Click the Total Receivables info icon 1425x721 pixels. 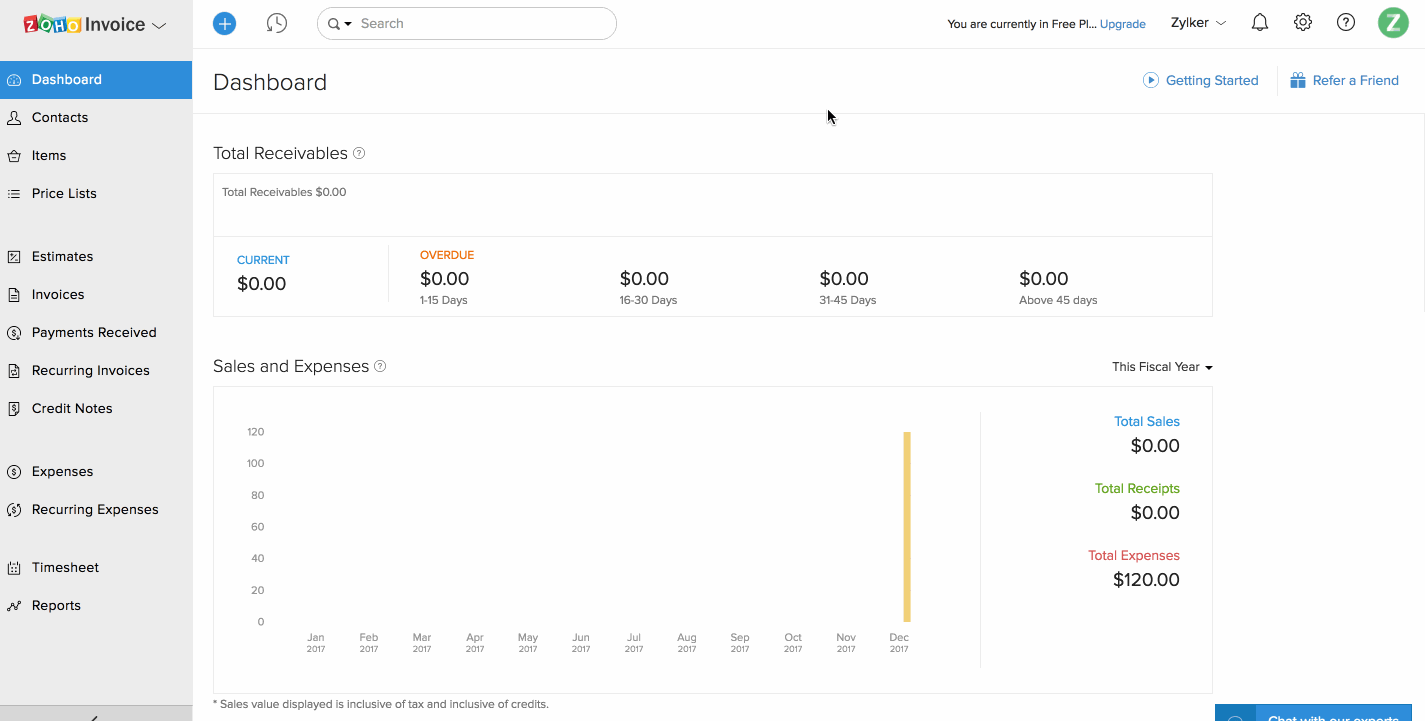(359, 154)
